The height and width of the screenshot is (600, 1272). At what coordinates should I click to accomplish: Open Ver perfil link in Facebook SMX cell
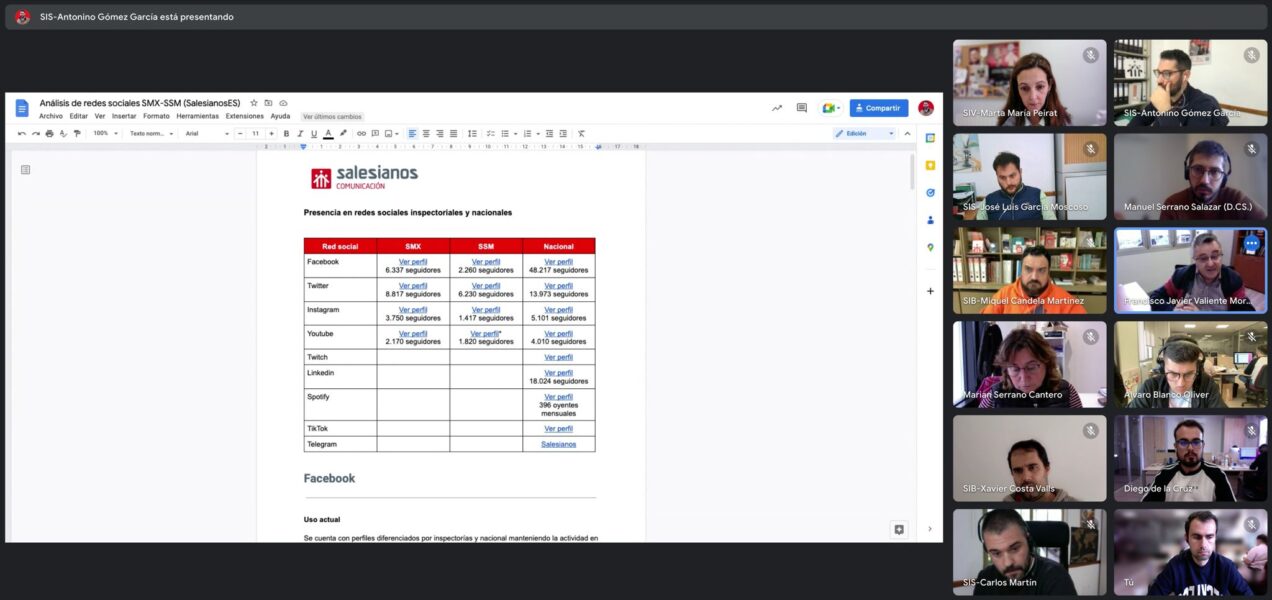413,262
